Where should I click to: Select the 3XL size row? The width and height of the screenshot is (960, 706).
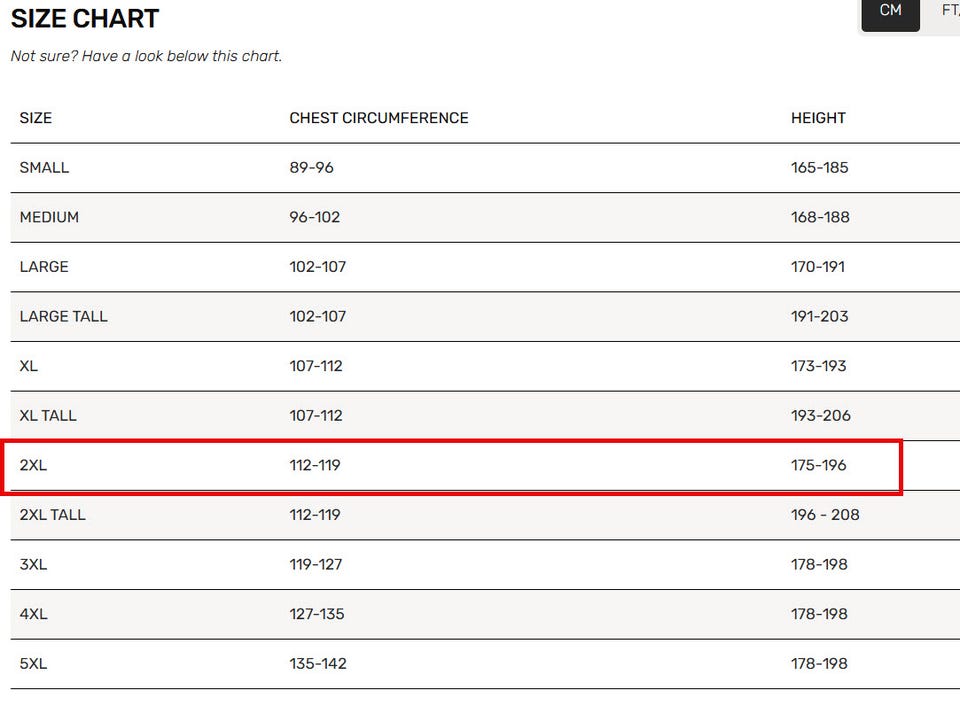[x=485, y=565]
